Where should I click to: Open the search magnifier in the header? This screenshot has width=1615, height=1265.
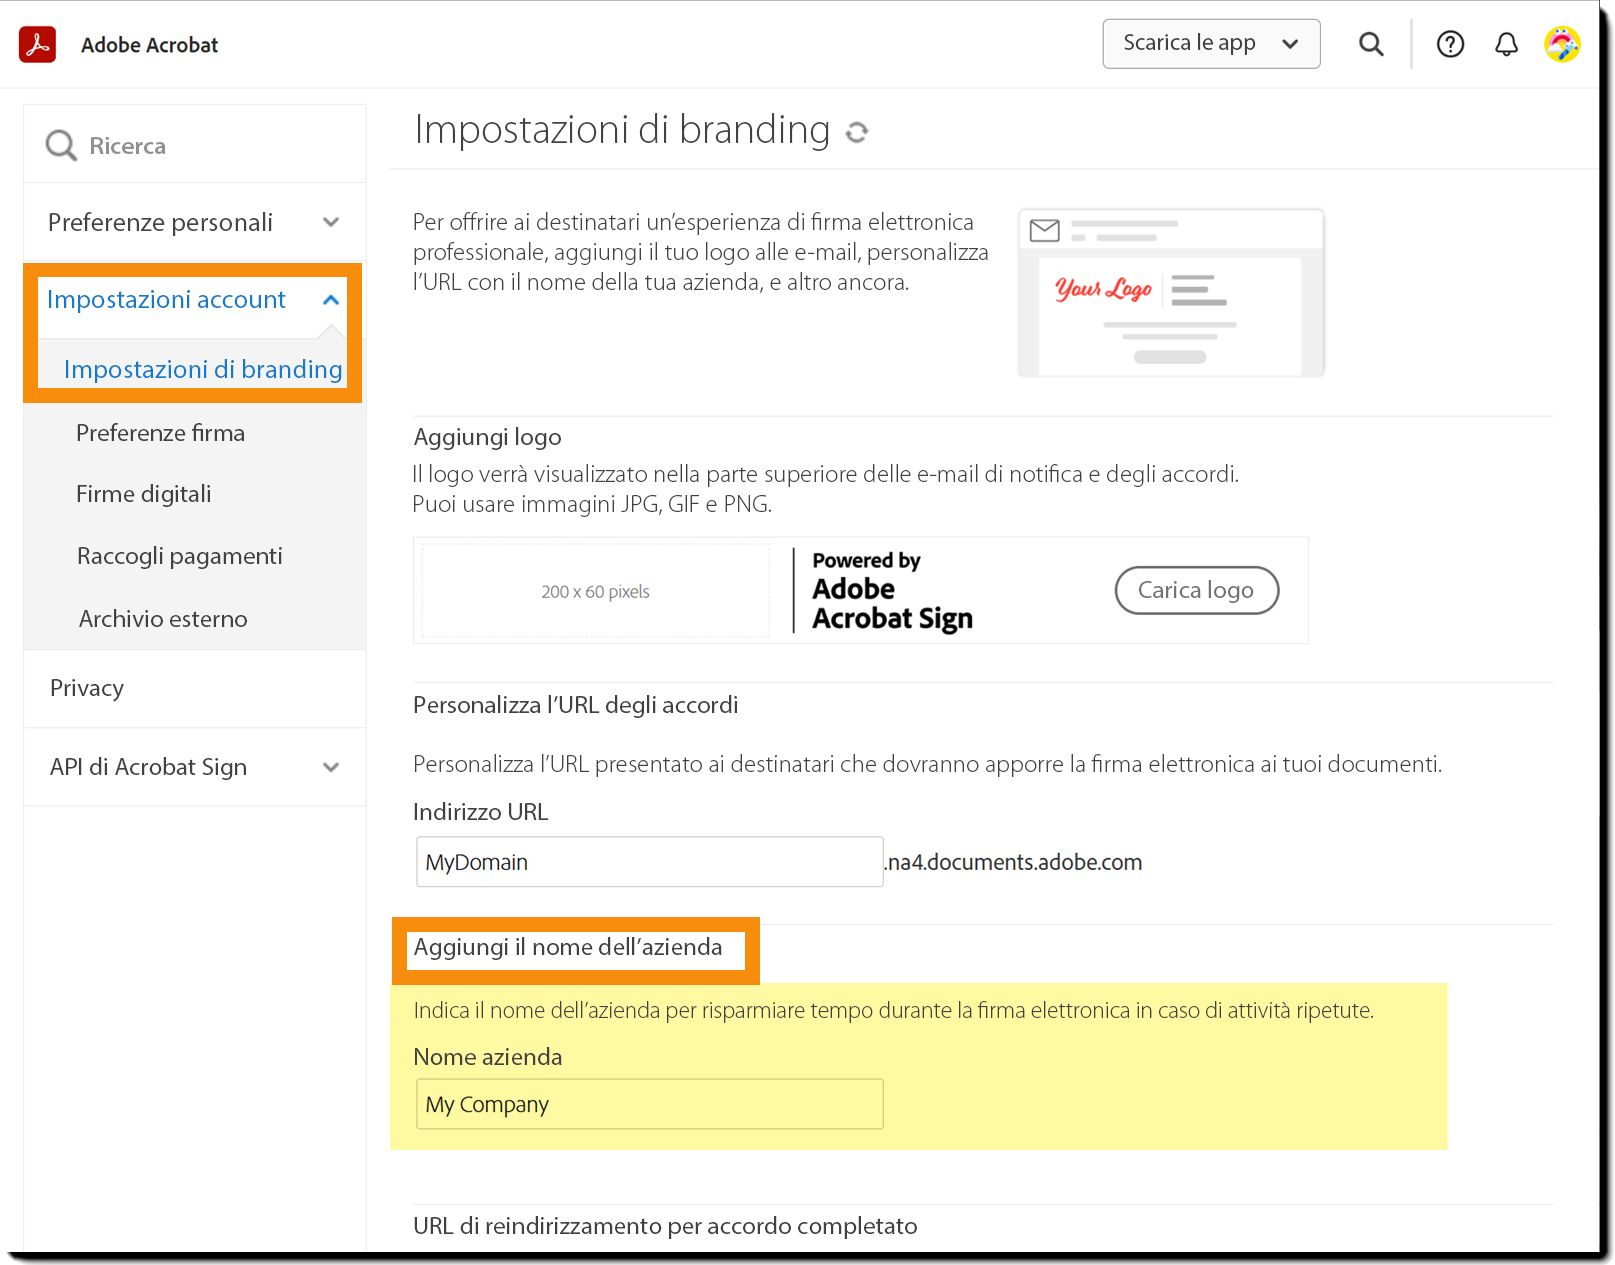click(x=1371, y=44)
